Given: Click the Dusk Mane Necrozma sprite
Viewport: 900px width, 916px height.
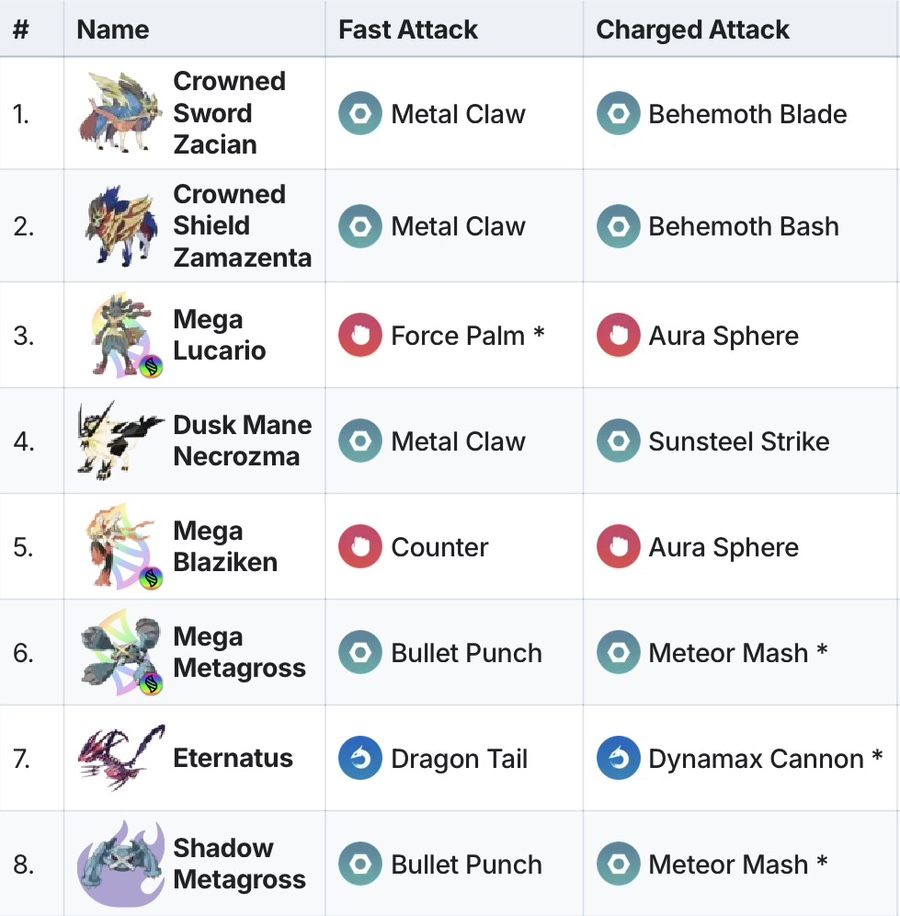Looking at the screenshot, I should (x=120, y=441).
